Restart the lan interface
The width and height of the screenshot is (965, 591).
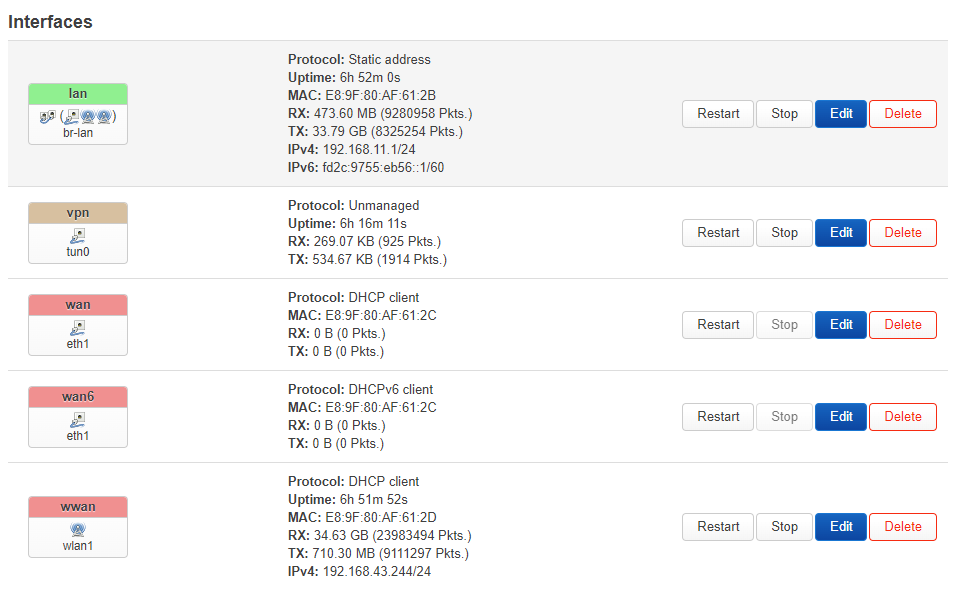718,114
